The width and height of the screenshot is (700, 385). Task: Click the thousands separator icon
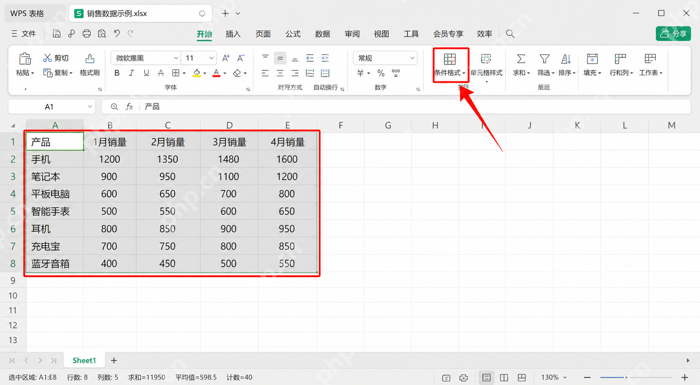pos(396,73)
